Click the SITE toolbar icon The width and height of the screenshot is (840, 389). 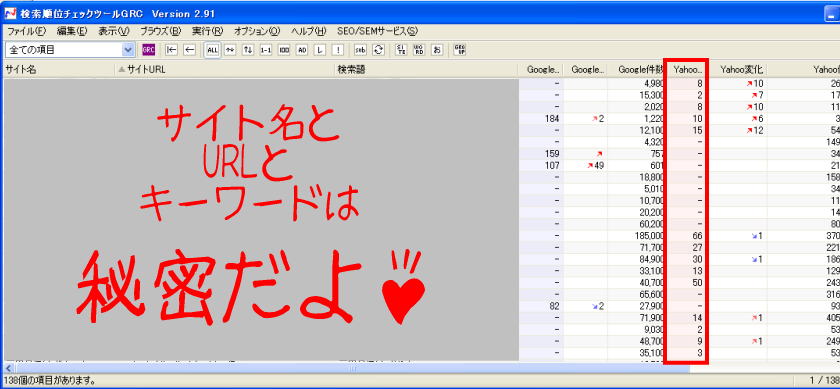(401, 50)
